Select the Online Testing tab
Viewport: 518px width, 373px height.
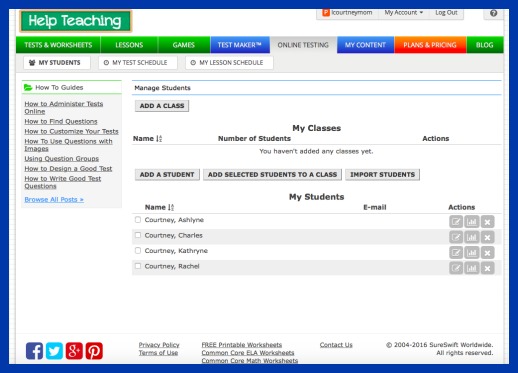pyautogui.click(x=303, y=45)
